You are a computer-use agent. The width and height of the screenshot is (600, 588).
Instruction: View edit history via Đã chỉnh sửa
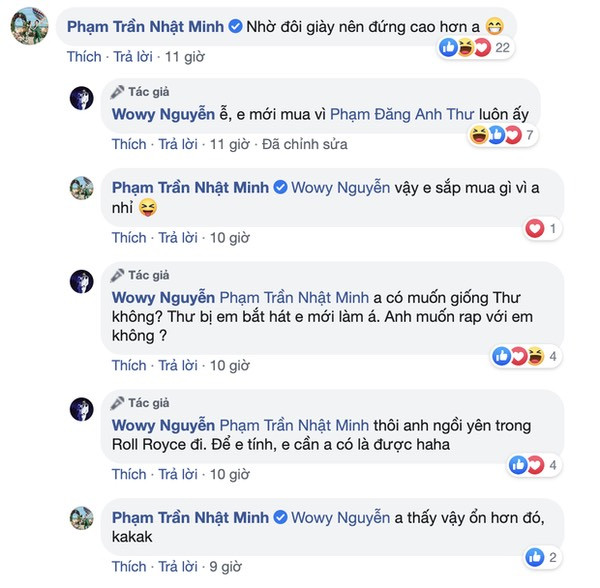tap(304, 144)
